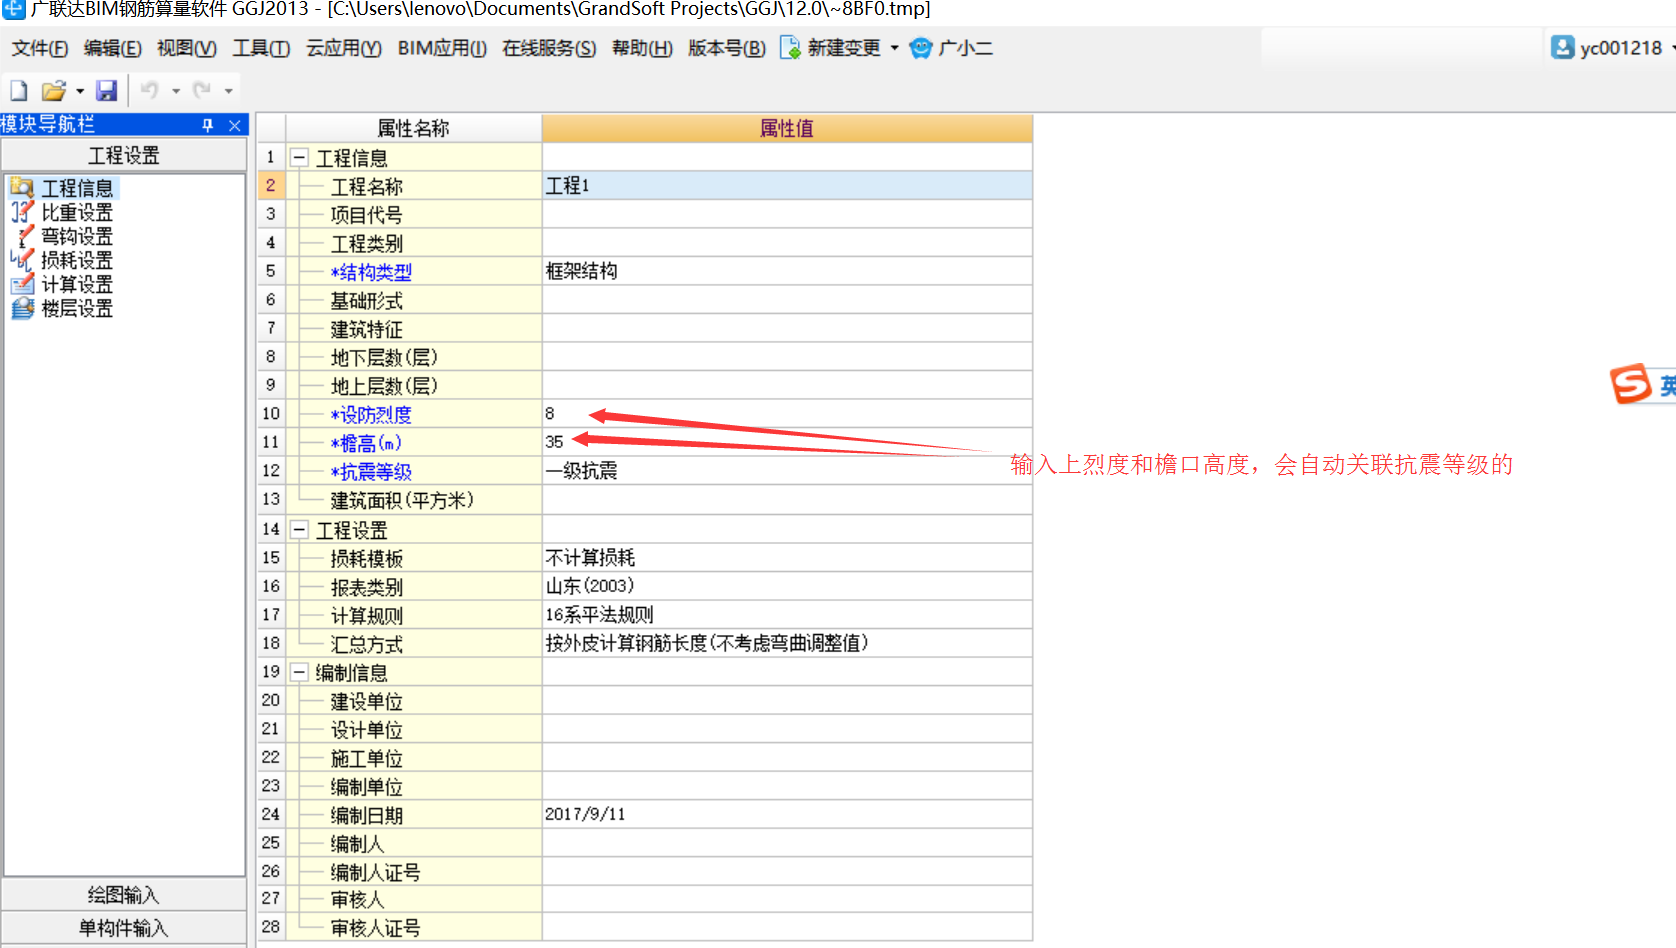This screenshot has width=1676, height=948.
Task: Click the 抗震等级 value 一级抗震
Action: click(x=787, y=470)
